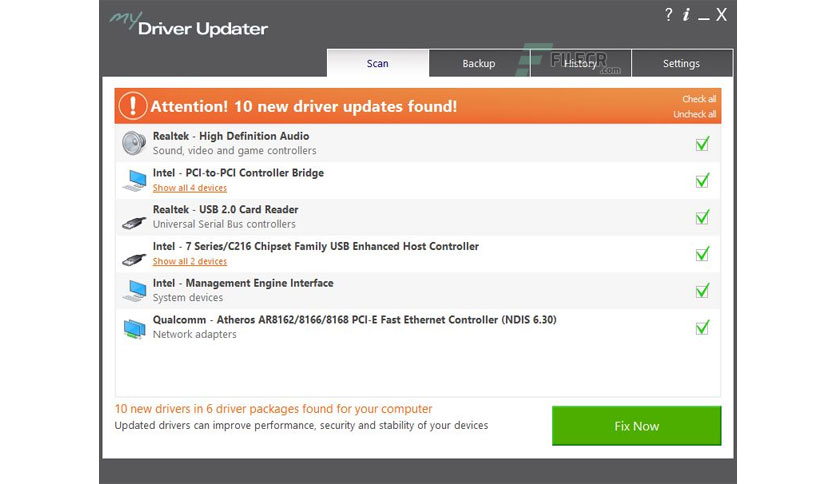The width and height of the screenshot is (836, 484).
Task: Click Updated drivers can improve performance text
Action: tap(301, 425)
